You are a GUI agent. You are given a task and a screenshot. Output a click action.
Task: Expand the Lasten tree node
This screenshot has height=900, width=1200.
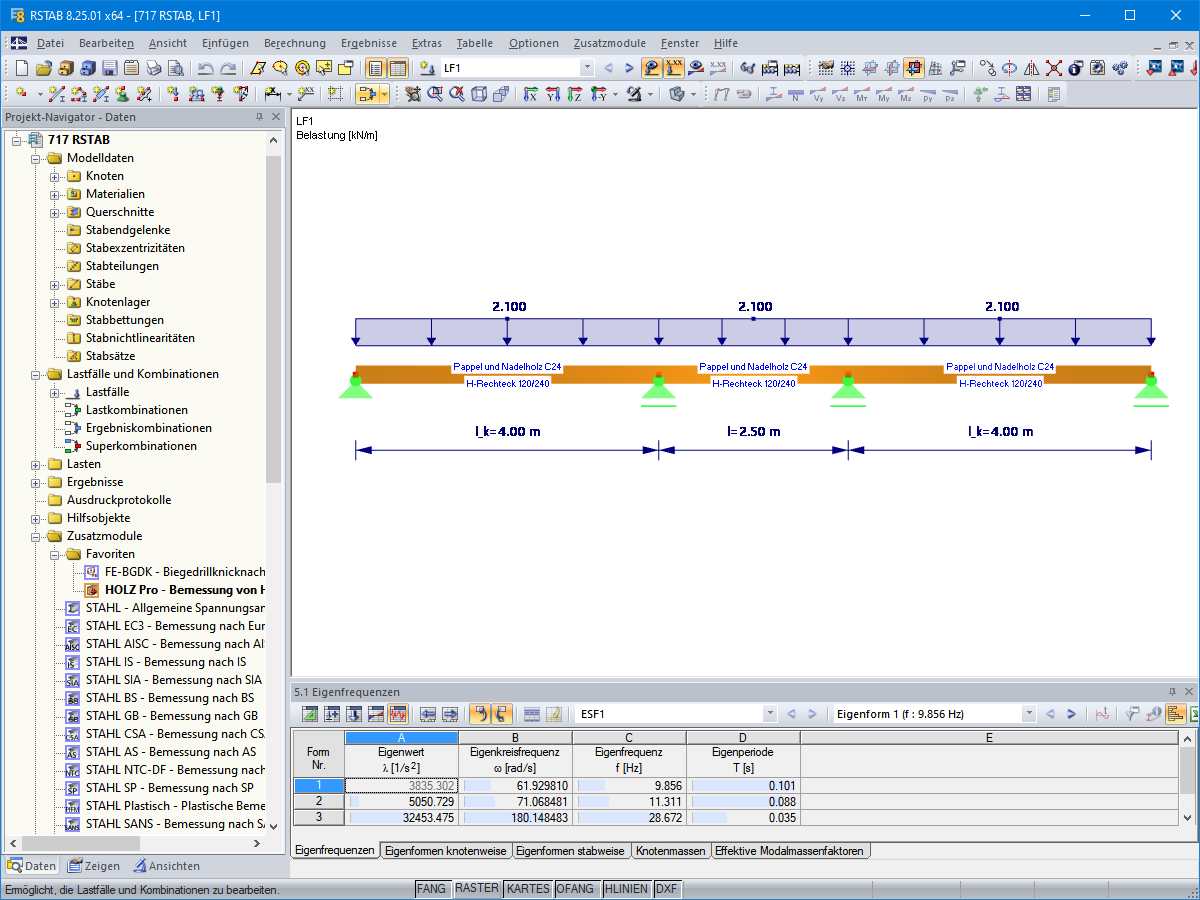(x=36, y=464)
